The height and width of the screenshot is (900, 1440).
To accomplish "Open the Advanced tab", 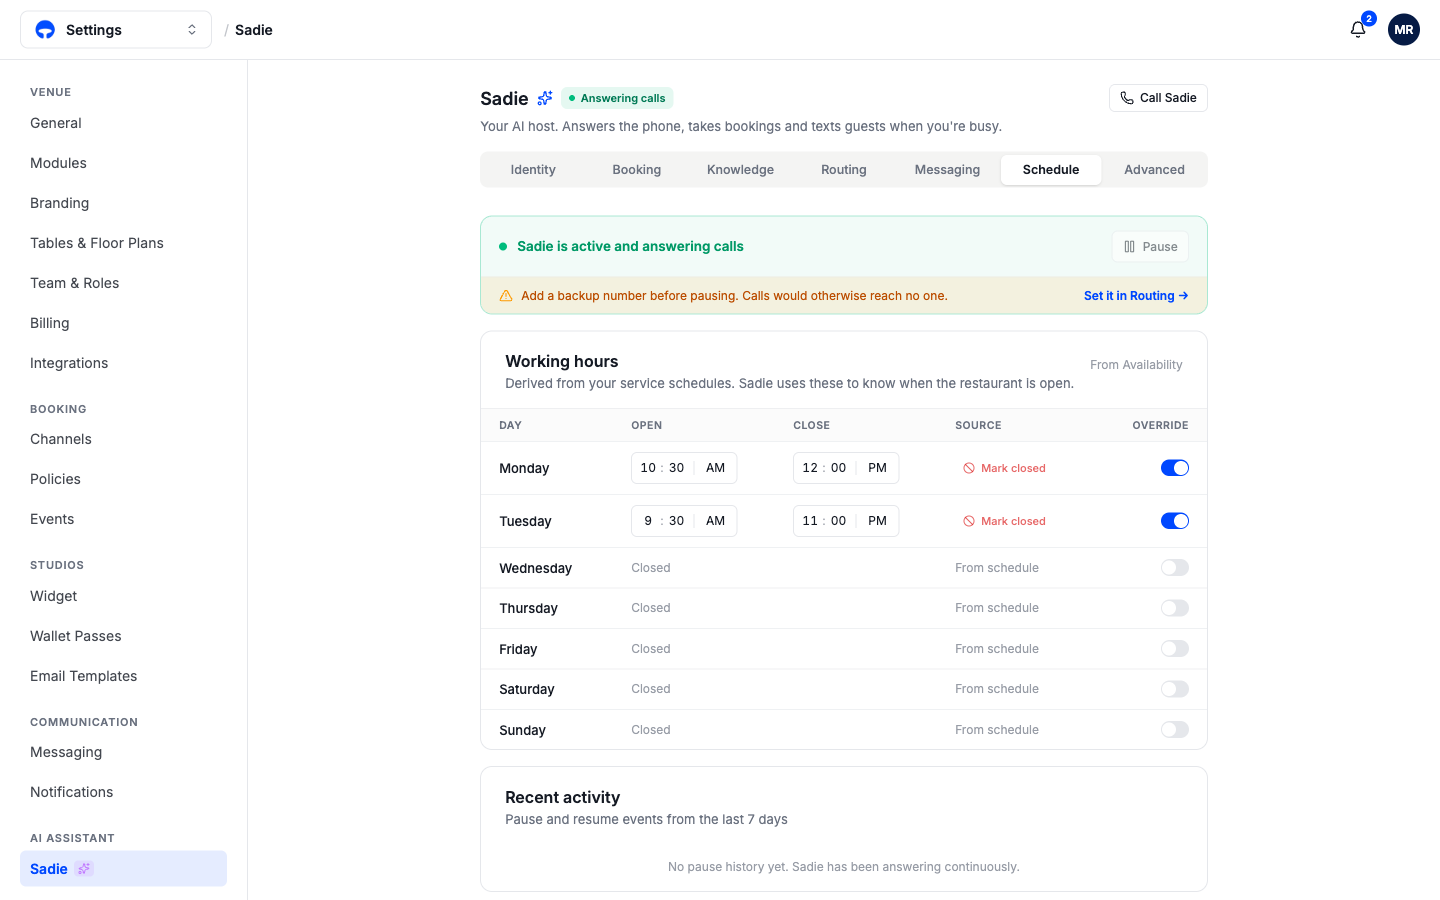I will click(1154, 170).
